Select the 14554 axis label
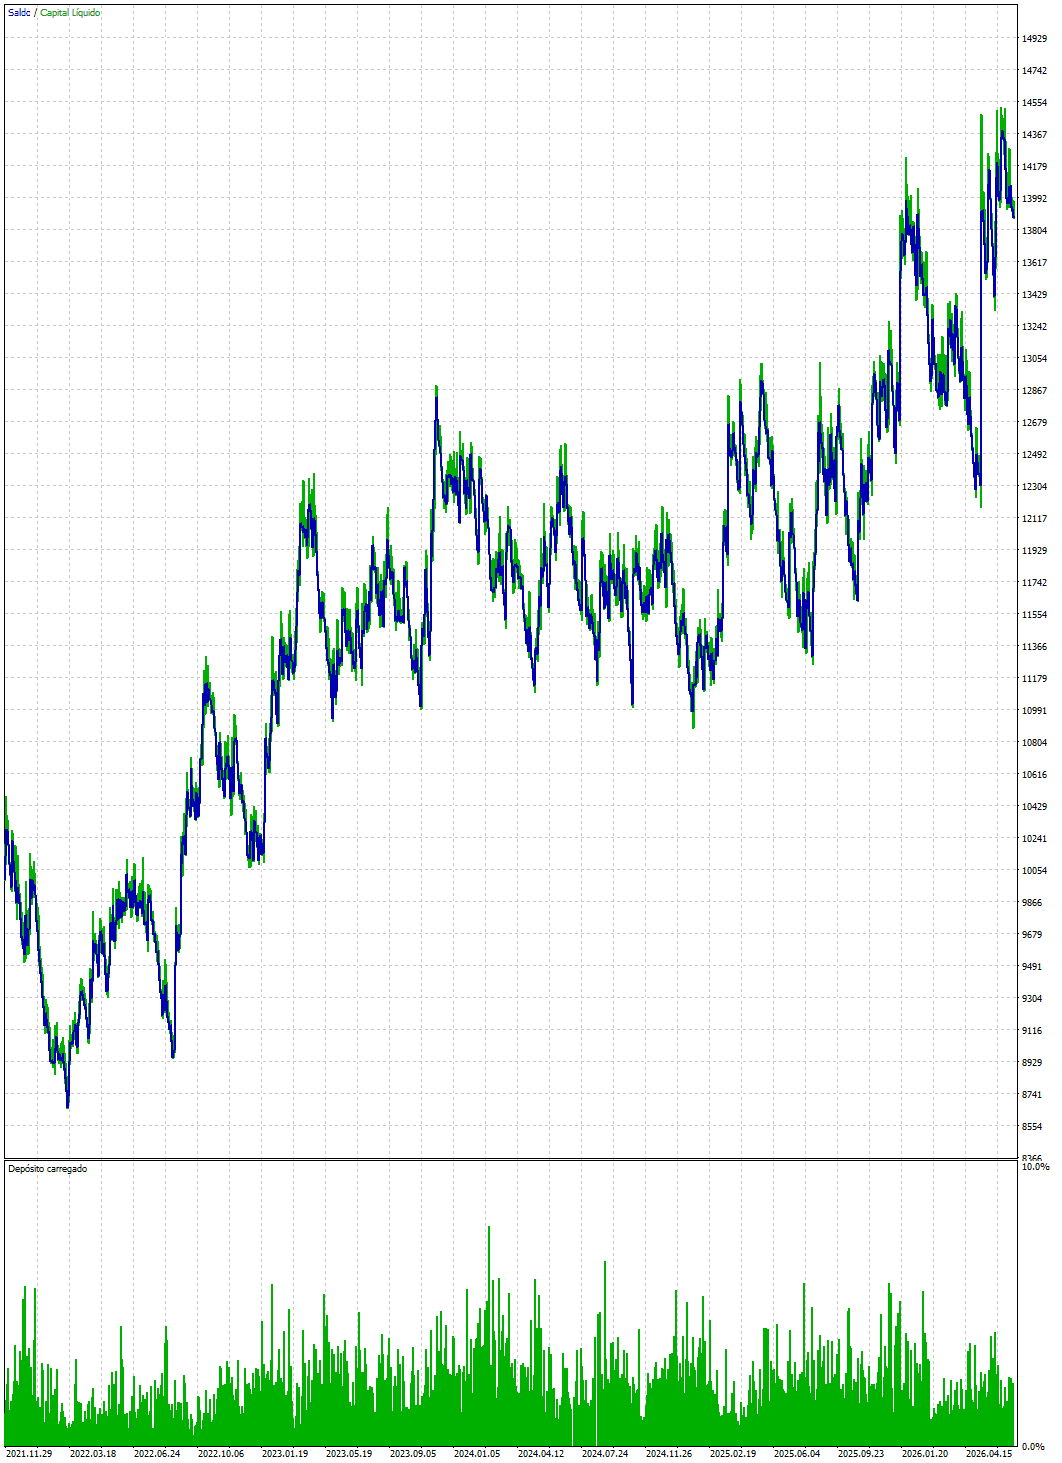1062x1463 pixels. (1035, 103)
